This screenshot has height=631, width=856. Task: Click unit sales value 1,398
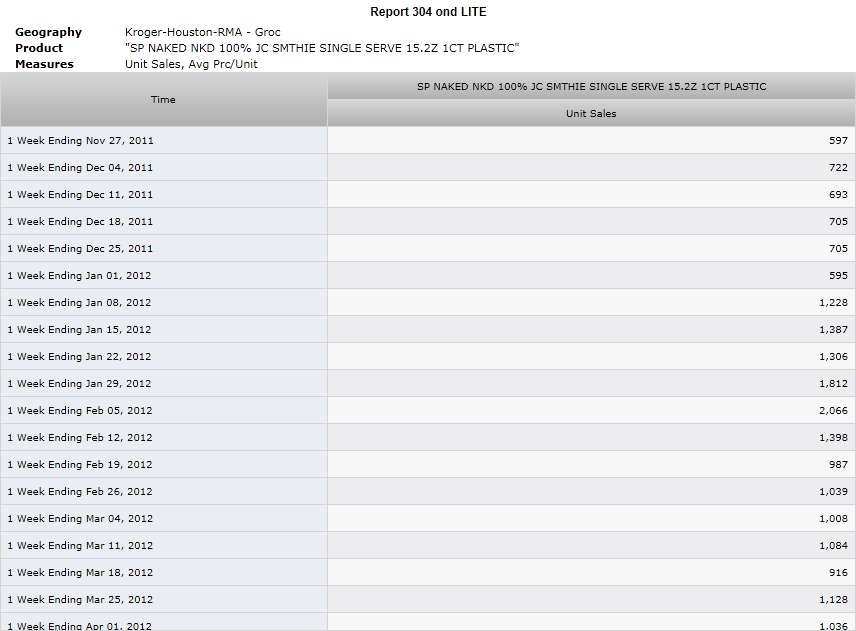point(834,438)
